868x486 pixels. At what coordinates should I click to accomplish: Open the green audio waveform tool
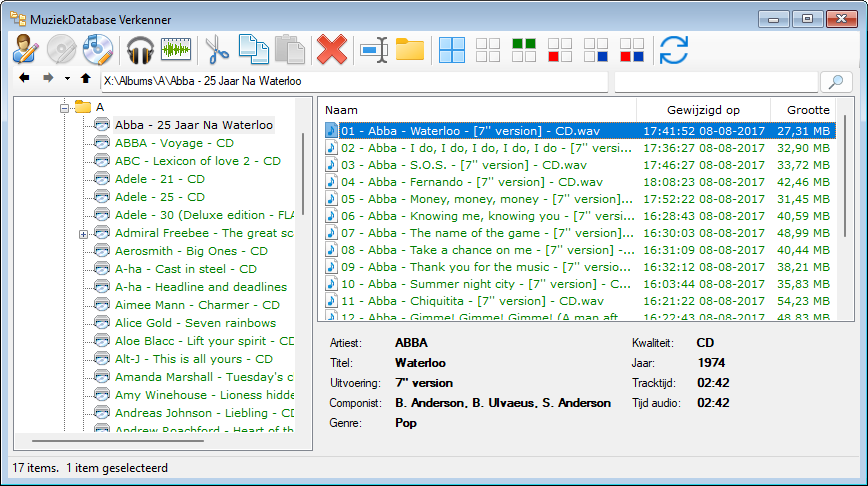[x=176, y=50]
